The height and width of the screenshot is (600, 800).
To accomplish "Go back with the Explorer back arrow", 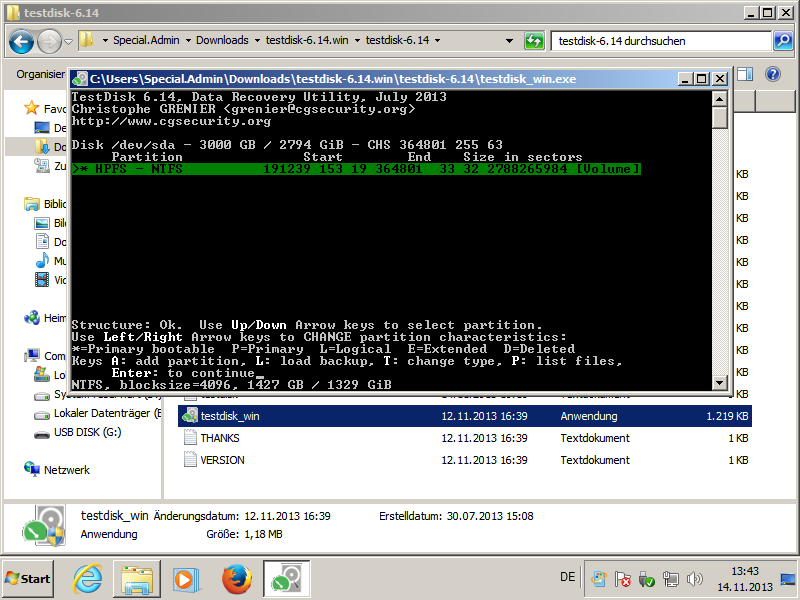I will tap(21, 41).
